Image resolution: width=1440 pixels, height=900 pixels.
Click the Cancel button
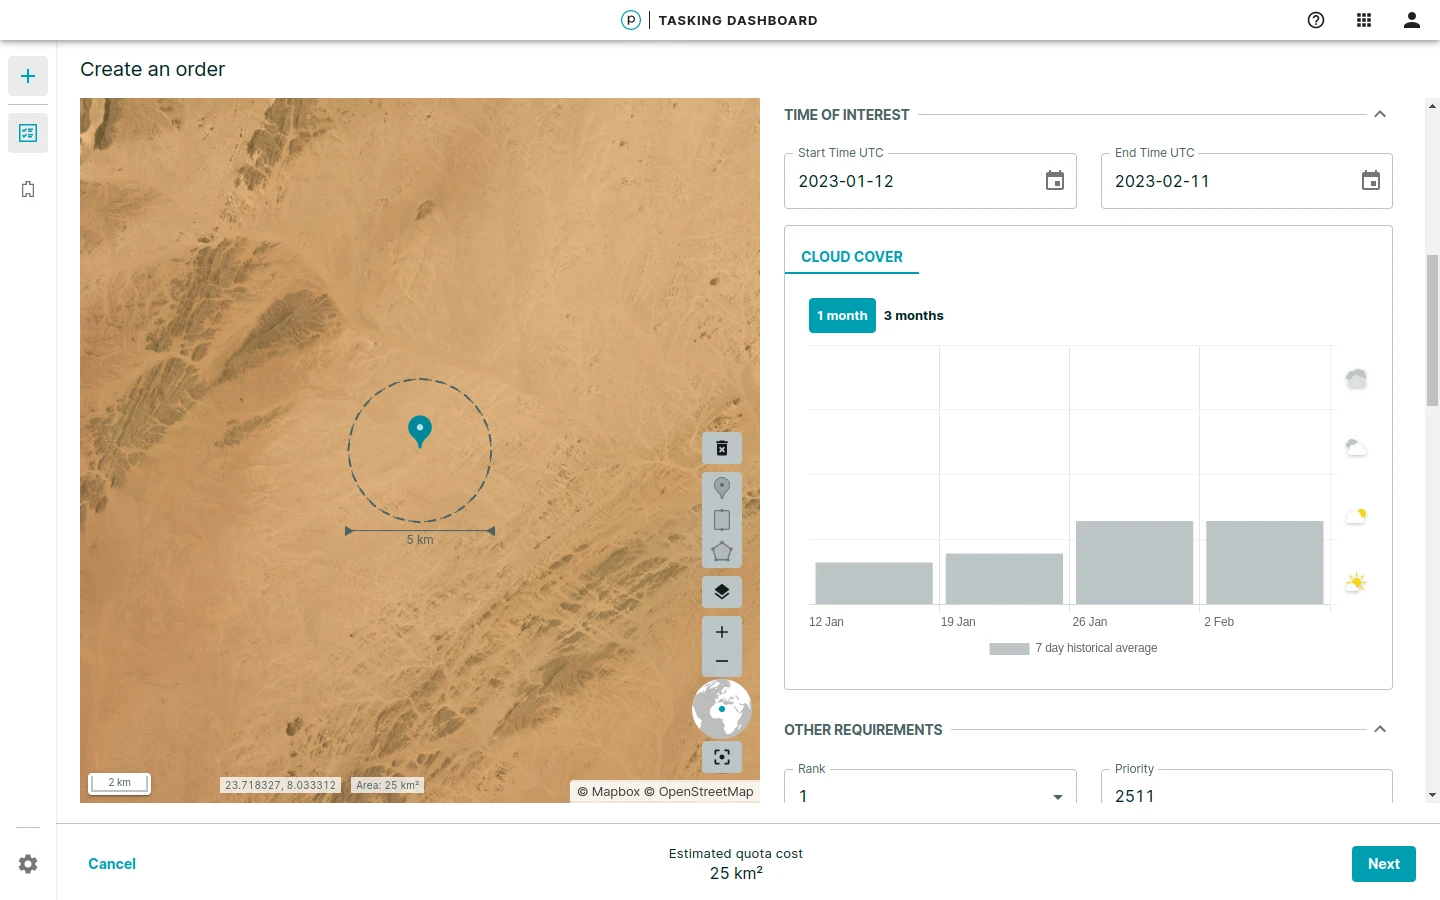[x=112, y=864]
